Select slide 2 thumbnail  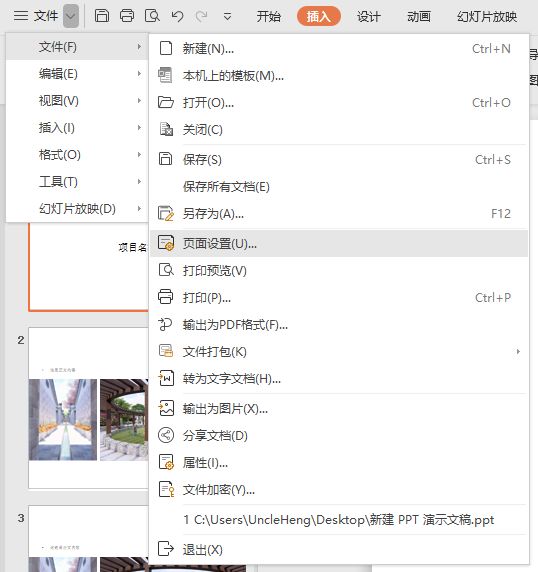pyautogui.click(x=89, y=408)
